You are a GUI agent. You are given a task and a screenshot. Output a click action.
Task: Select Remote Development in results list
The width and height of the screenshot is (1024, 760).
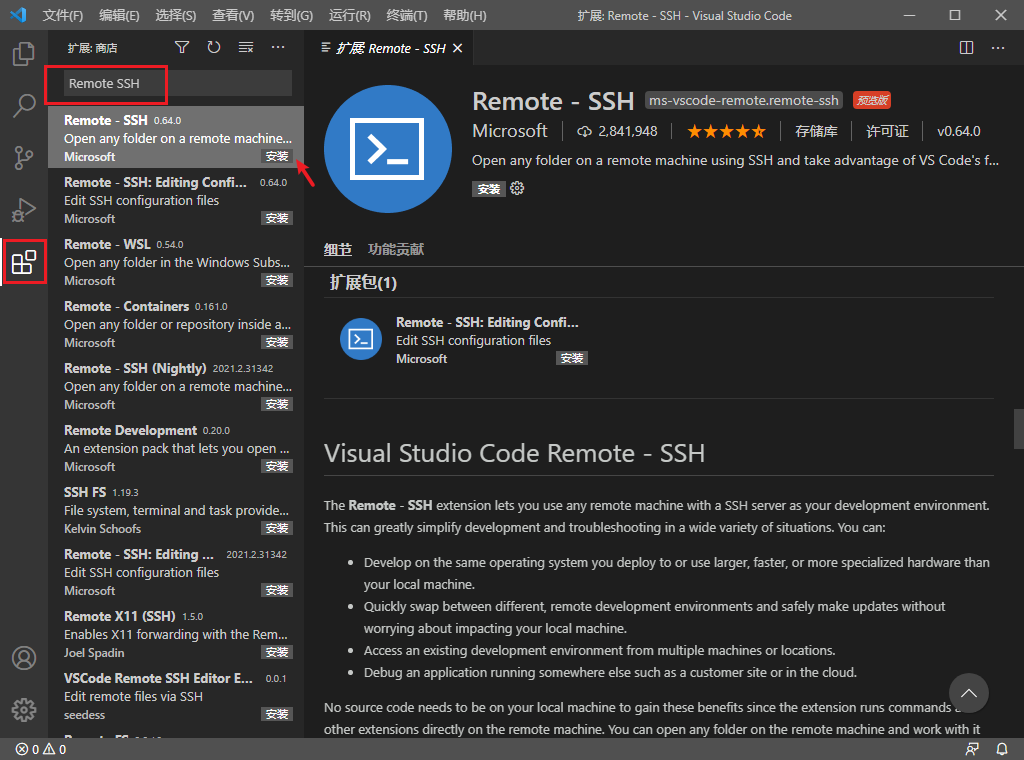[176, 448]
